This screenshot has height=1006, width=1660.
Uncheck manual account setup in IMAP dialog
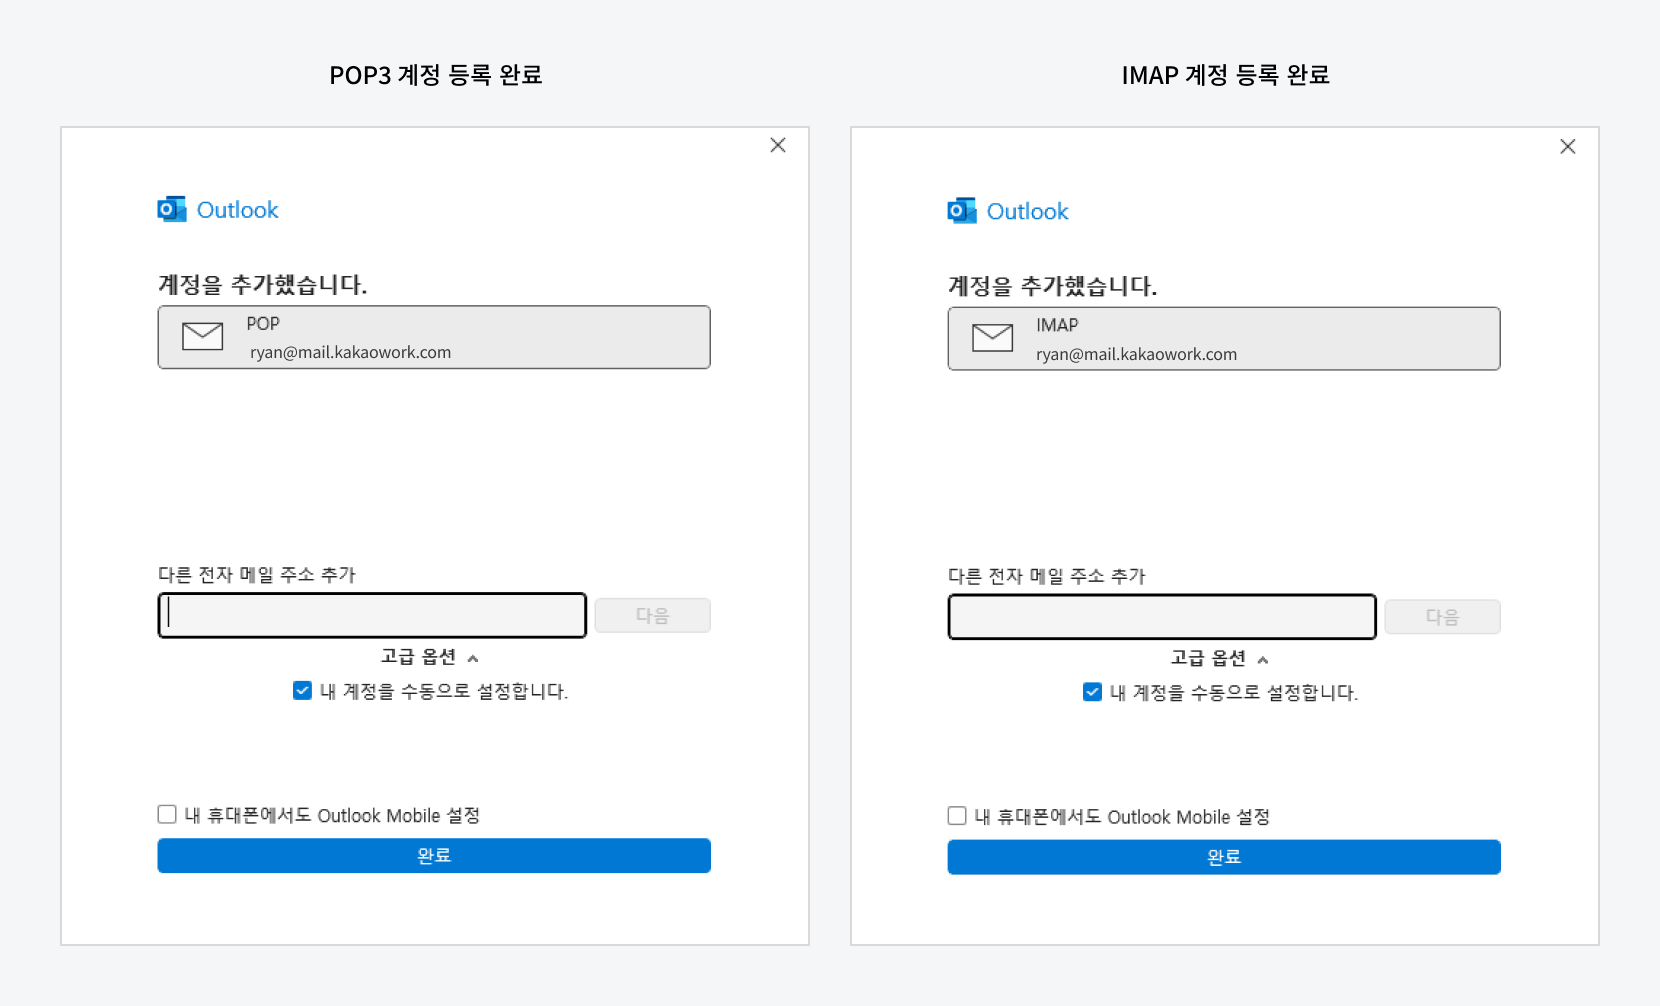(x=1092, y=692)
